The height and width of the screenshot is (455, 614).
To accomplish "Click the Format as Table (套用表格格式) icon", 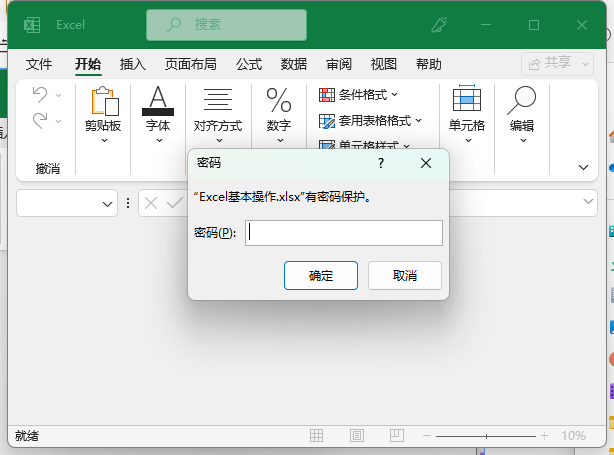I will pyautogui.click(x=327, y=121).
